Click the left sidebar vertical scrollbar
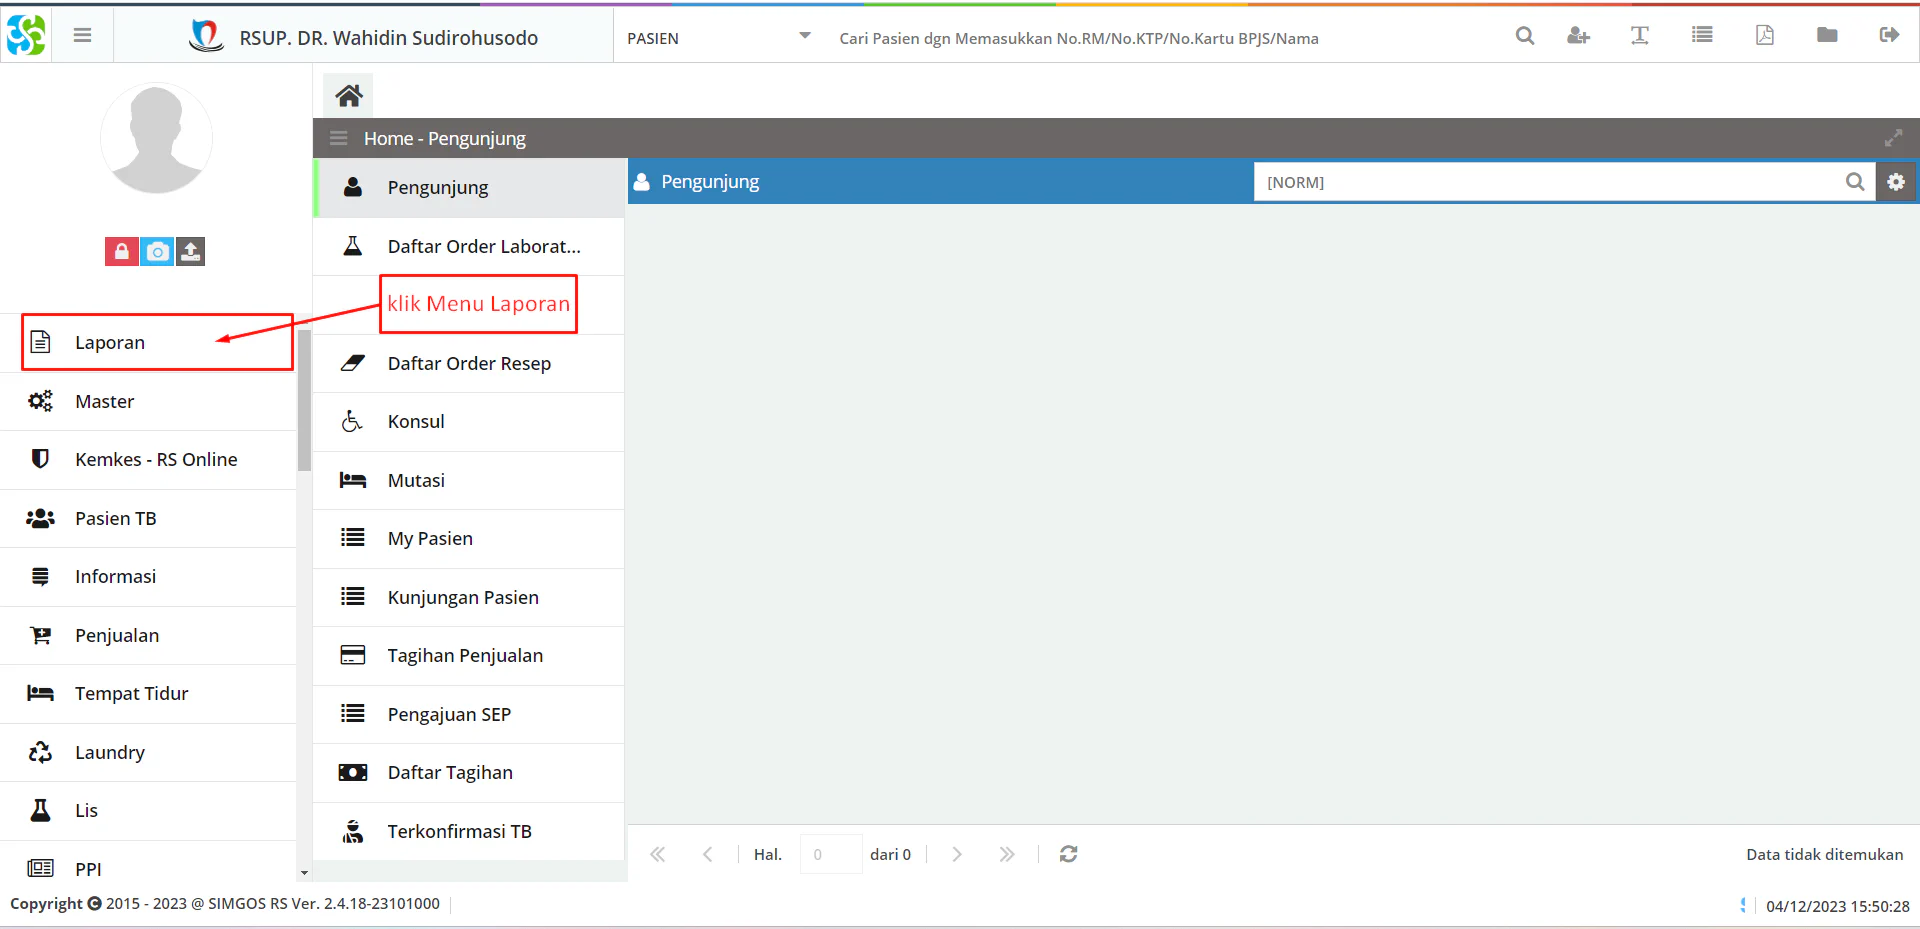Screen dimensions: 1920x929 click(x=304, y=400)
